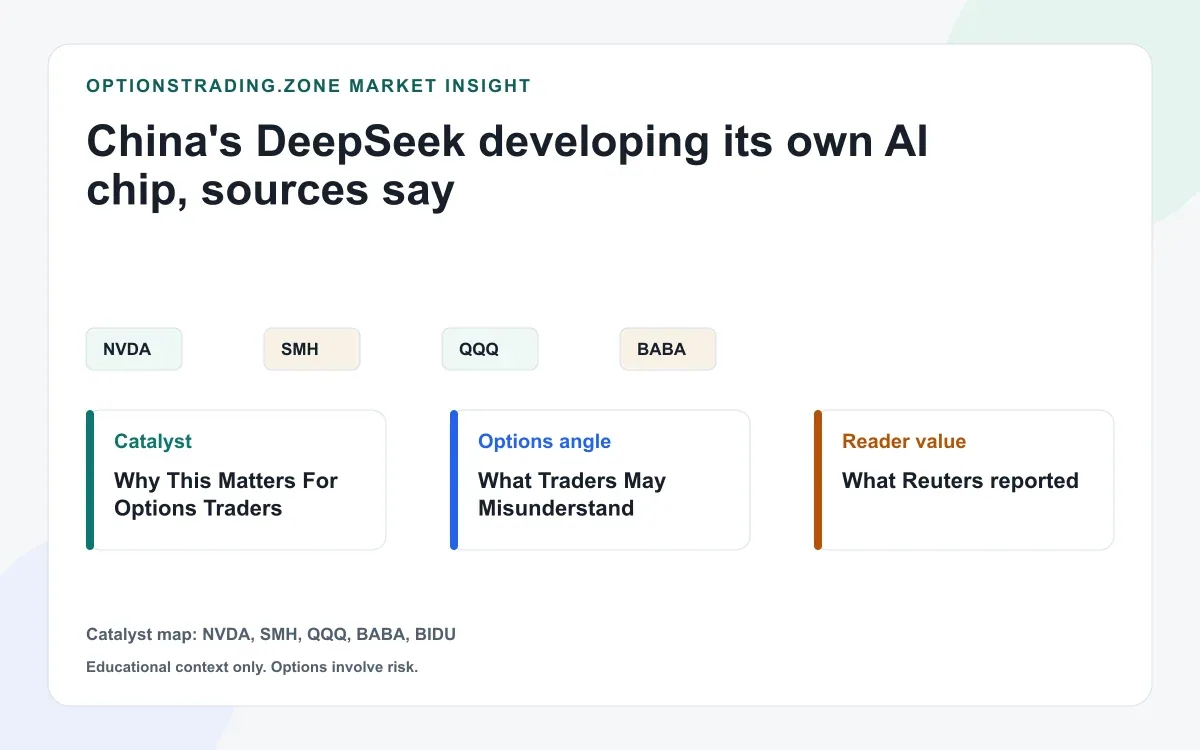Select the BABA ticker chip
The width and height of the screenshot is (1200, 750).
tap(668, 349)
